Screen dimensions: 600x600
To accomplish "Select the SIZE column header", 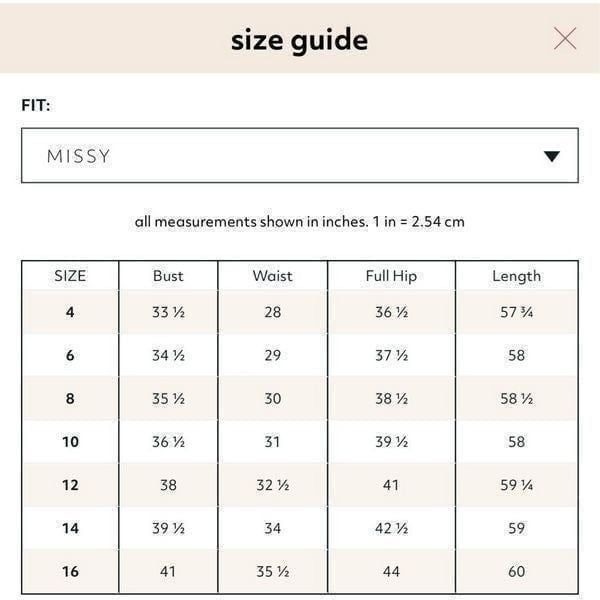I will (70, 276).
